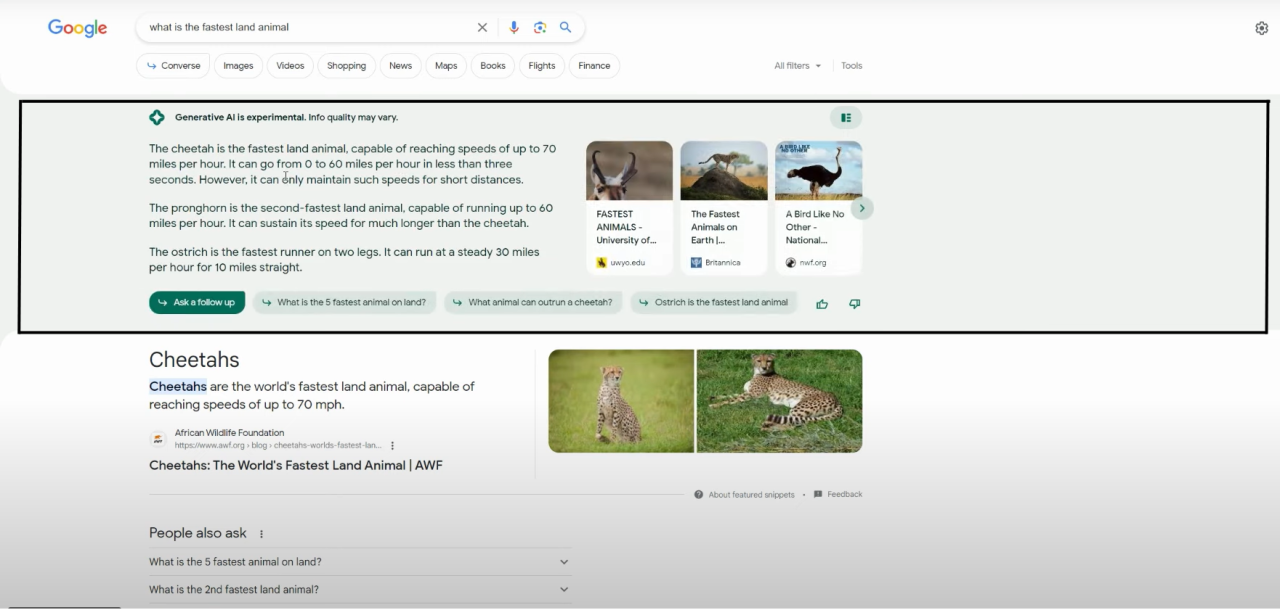Start voice search with microphone icon
1280x610 pixels.
[514, 28]
